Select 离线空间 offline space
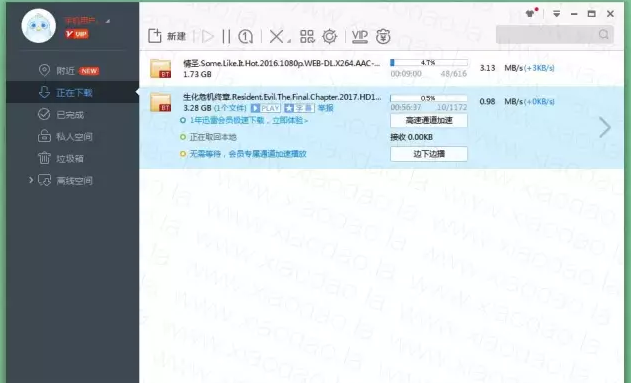This screenshot has height=383, width=631. coord(65,180)
